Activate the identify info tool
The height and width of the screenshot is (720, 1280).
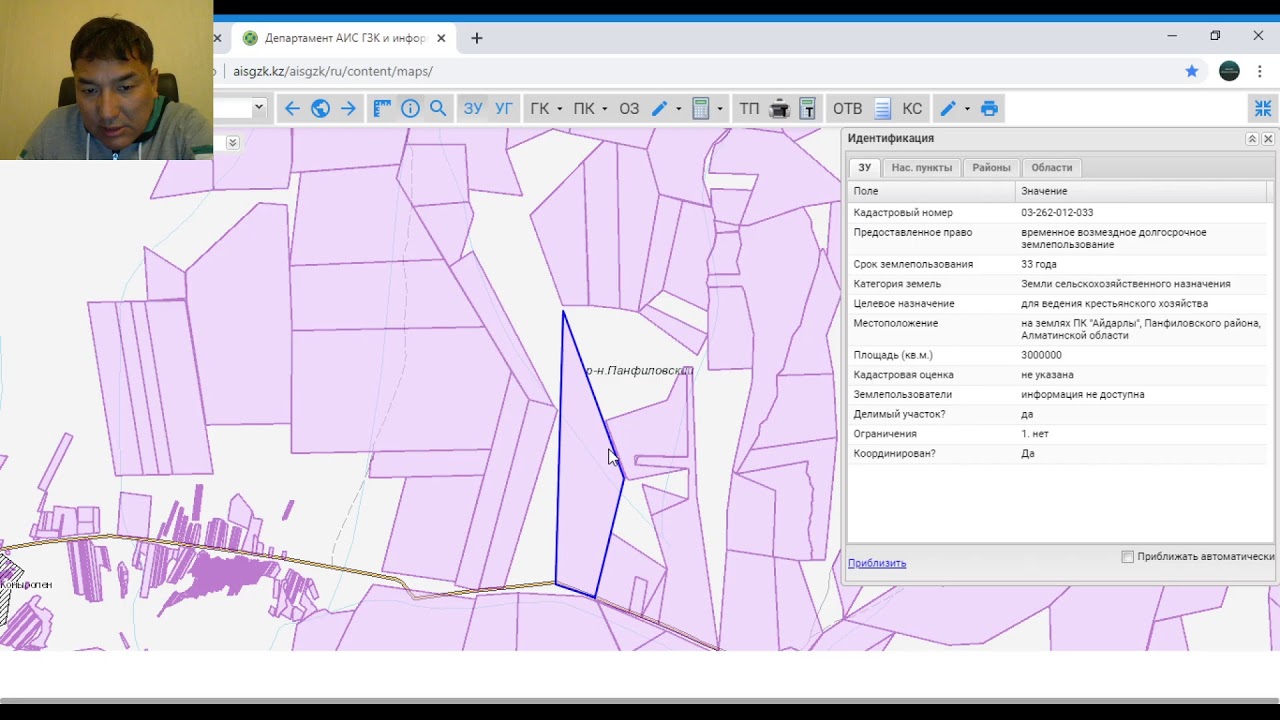pyautogui.click(x=410, y=109)
